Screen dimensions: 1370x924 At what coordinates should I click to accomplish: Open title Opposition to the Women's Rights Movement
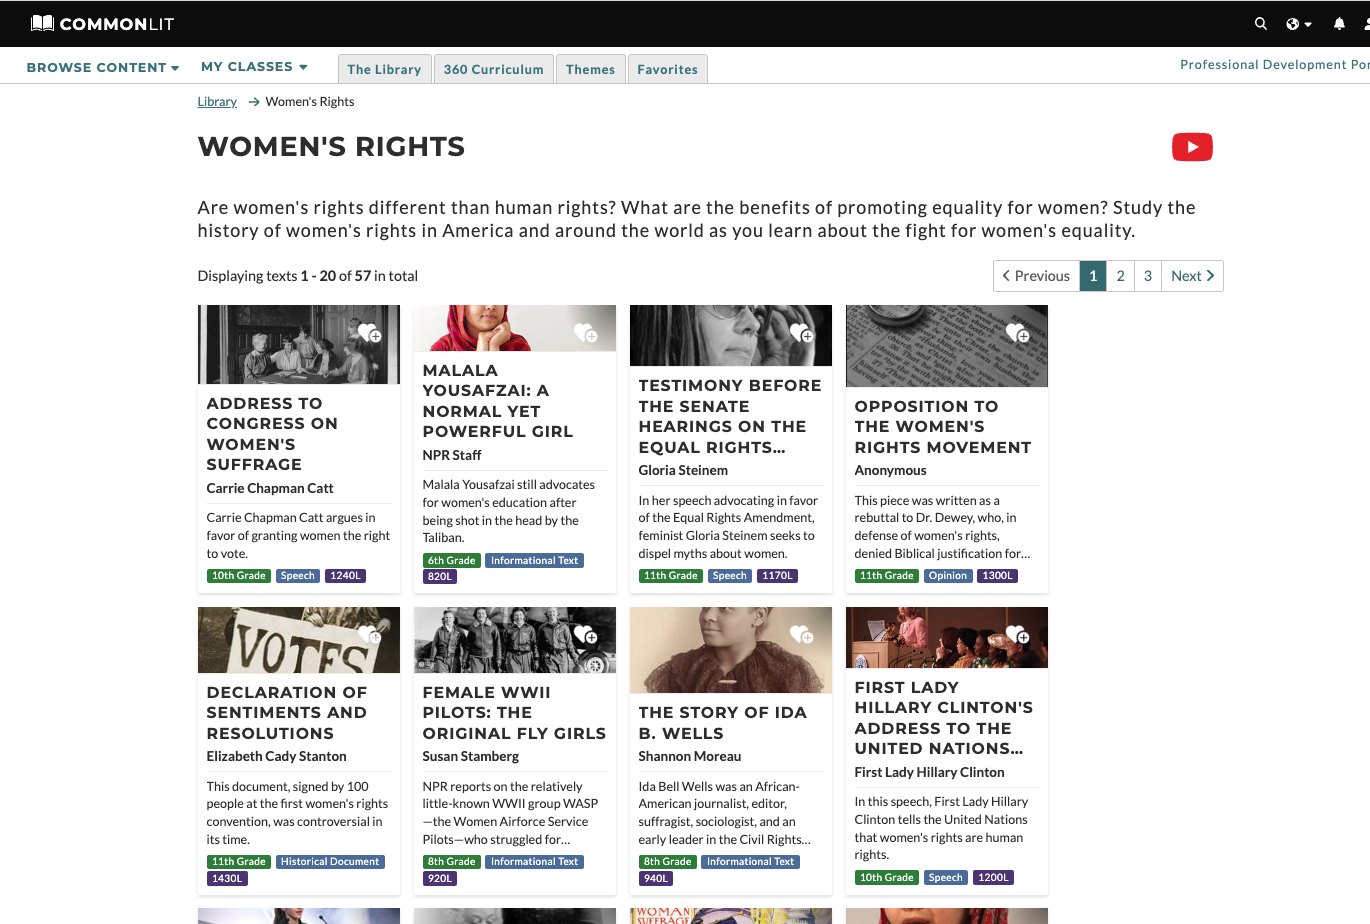[943, 427]
